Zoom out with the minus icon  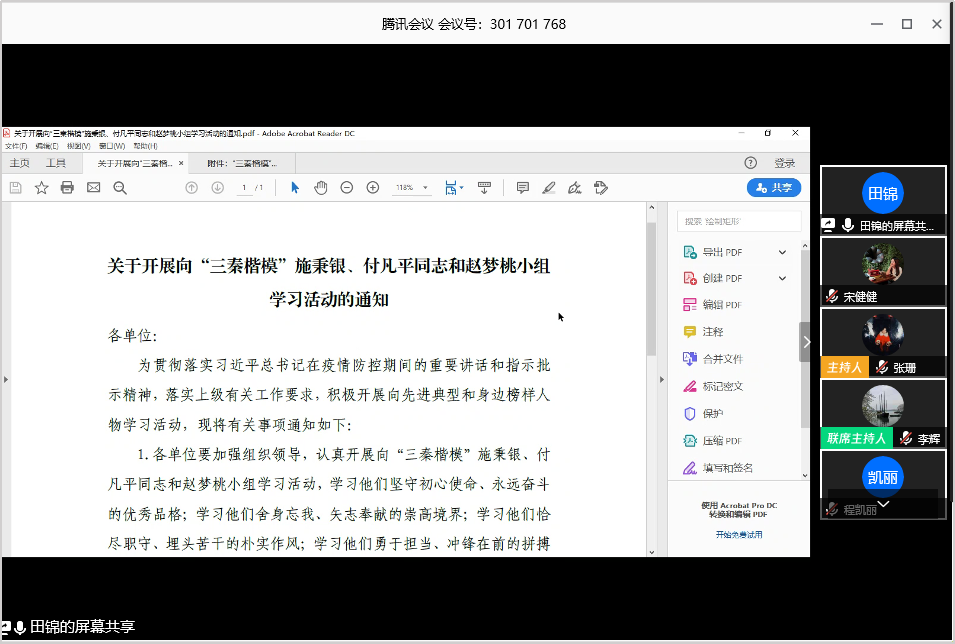[x=347, y=188]
